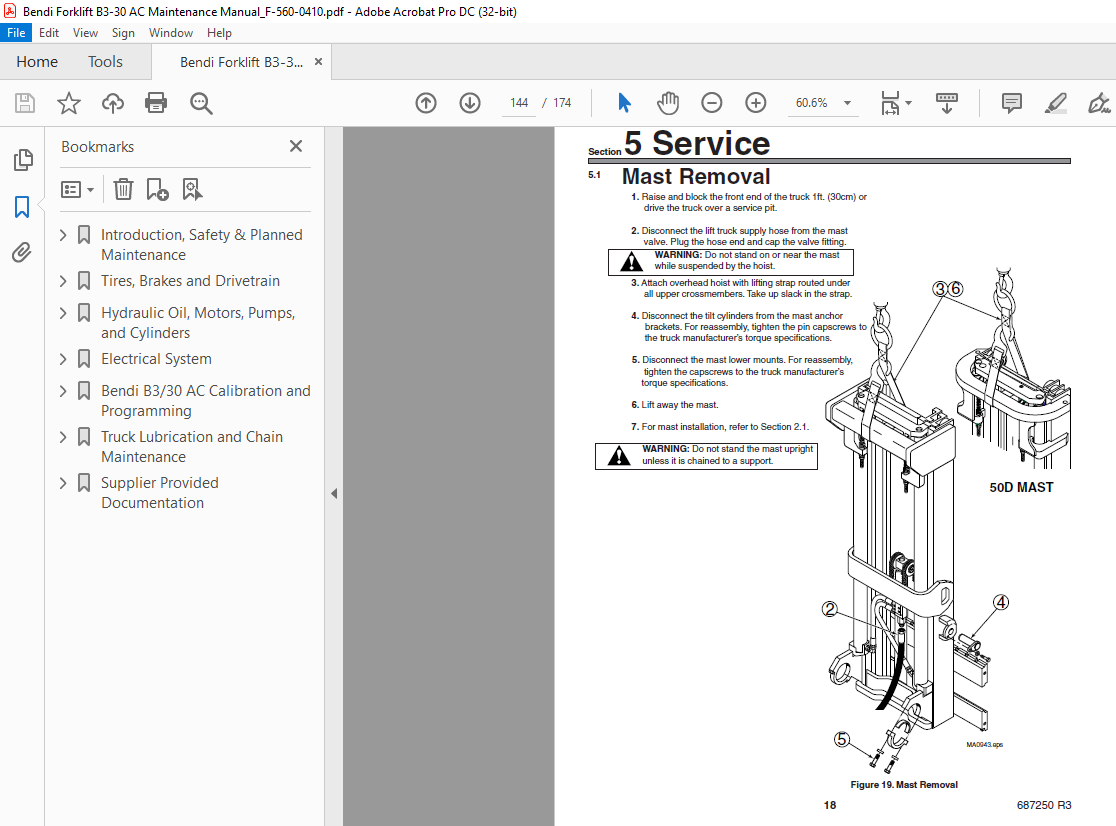
Task: Expand Truck Lubrication and Chain Maintenance bookmark
Action: [63, 437]
